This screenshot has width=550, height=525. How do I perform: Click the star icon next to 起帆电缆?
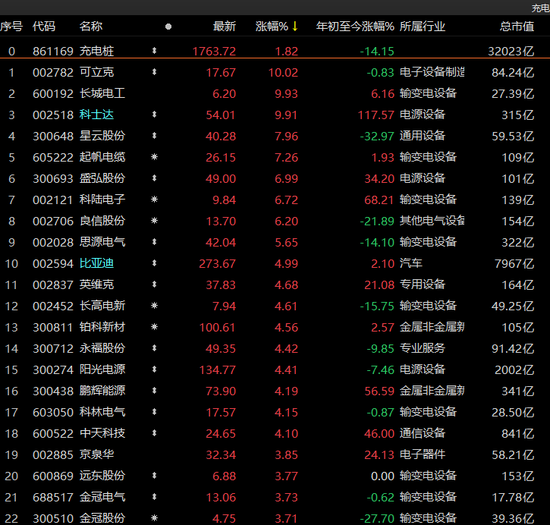(154, 157)
